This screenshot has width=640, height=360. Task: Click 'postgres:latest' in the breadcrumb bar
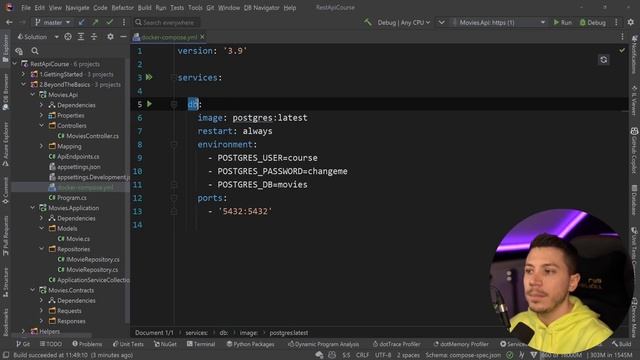tap(289, 333)
